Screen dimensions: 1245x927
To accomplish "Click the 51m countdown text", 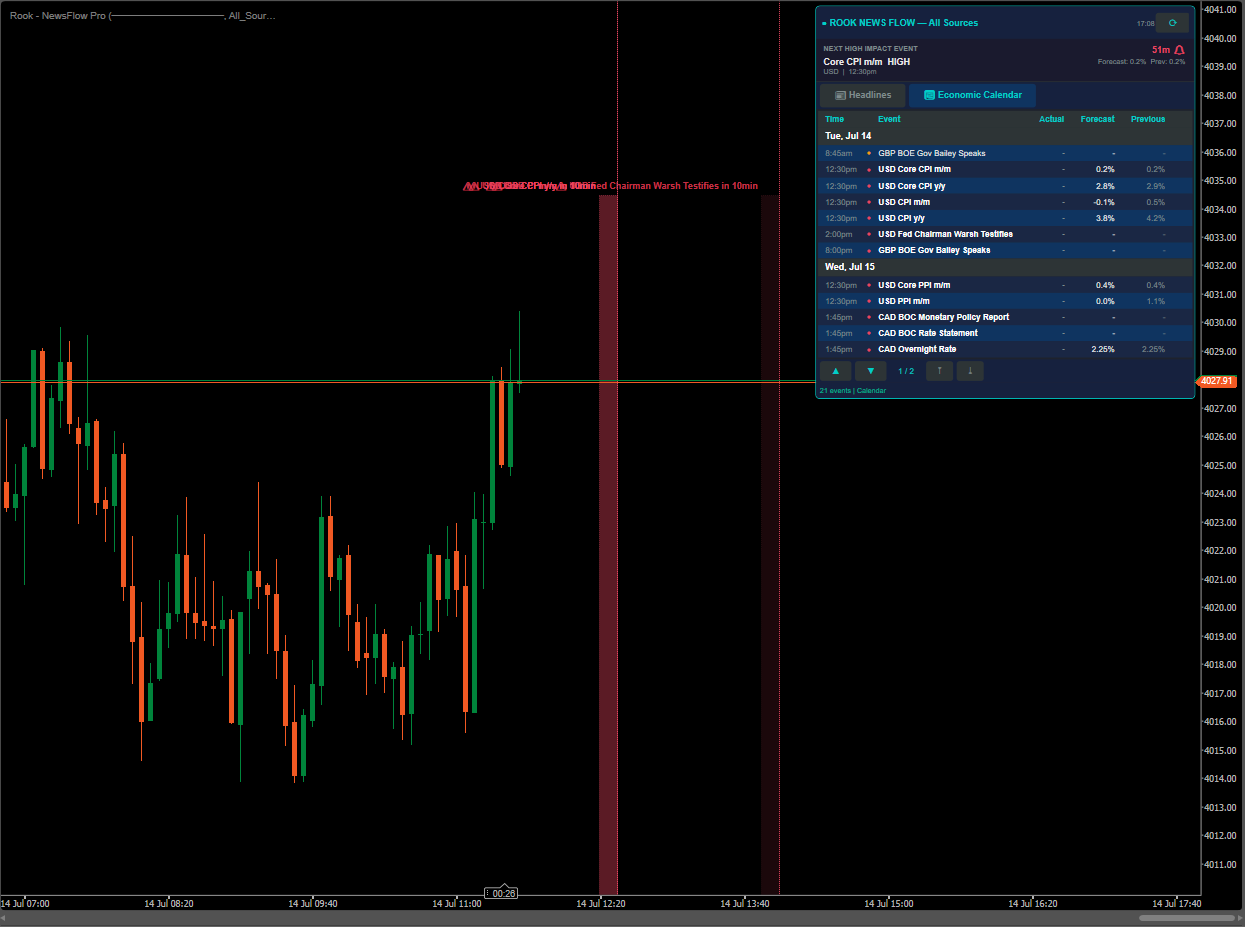I will pyautogui.click(x=1161, y=49).
